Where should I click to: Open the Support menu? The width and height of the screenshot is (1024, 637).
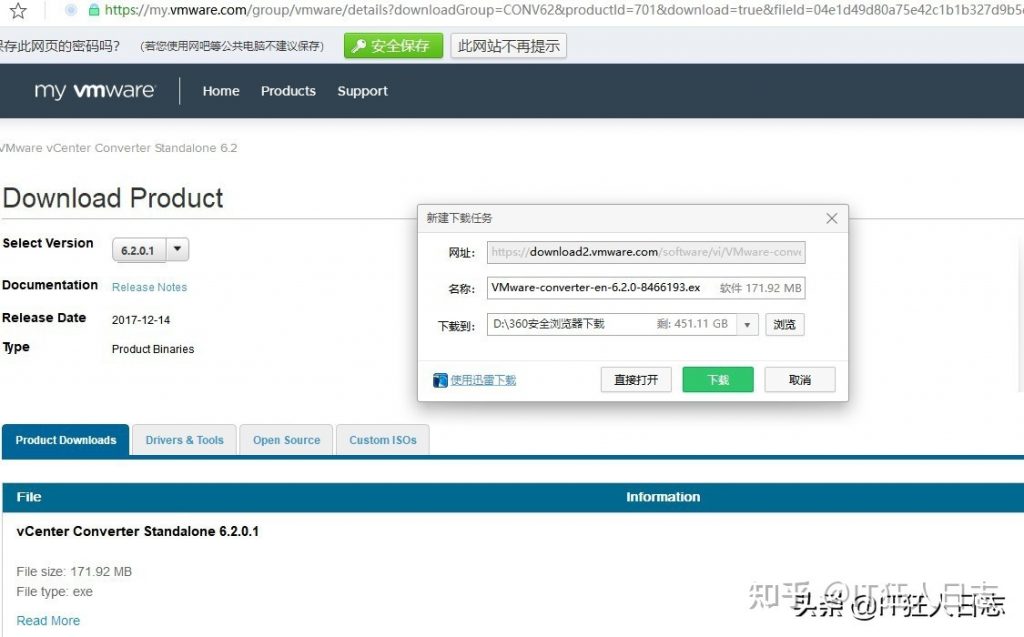[x=362, y=91]
